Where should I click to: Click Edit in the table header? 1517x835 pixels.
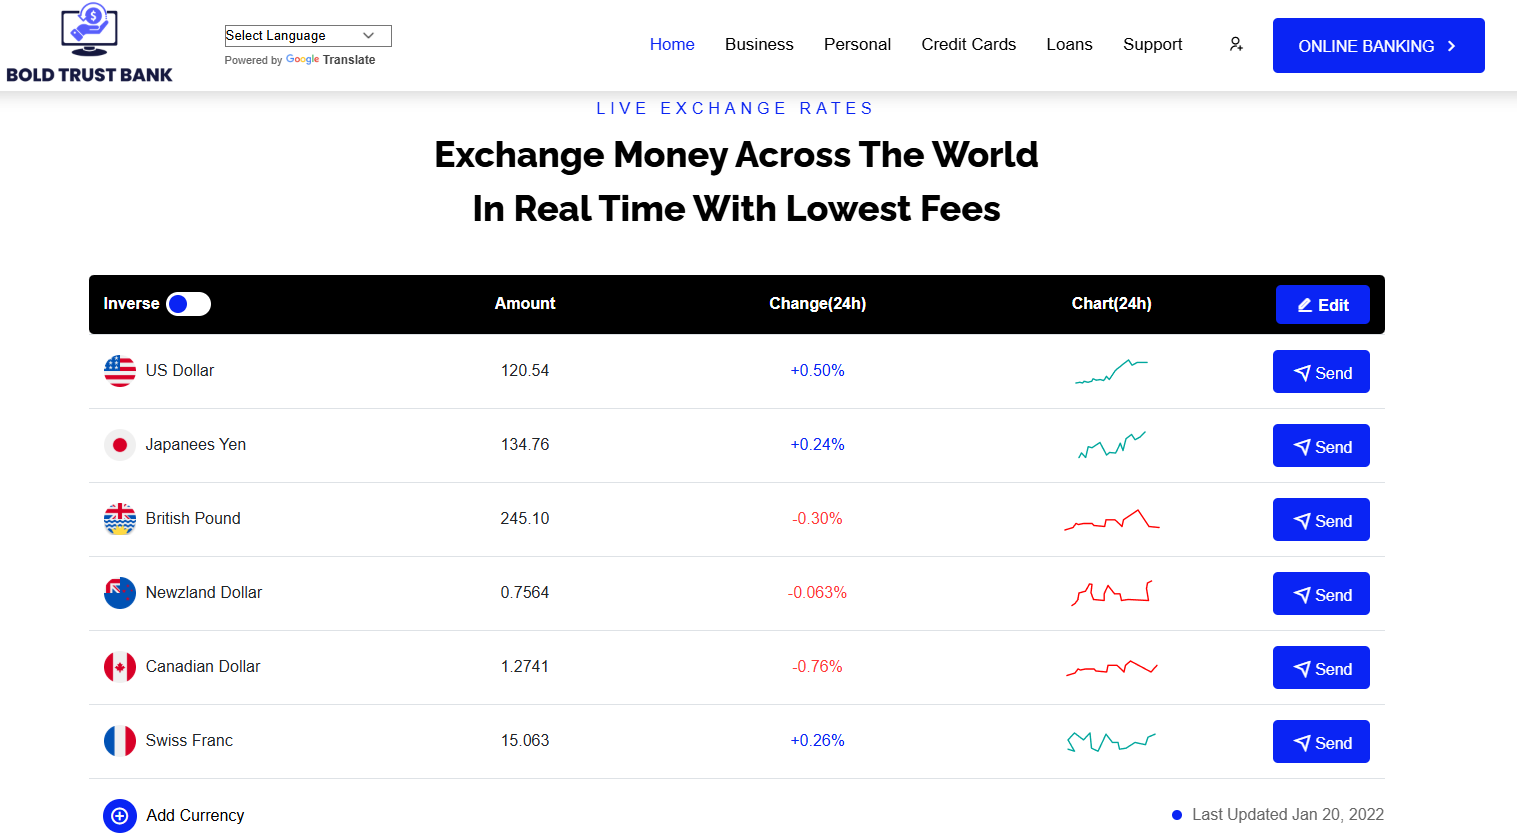[1322, 305]
